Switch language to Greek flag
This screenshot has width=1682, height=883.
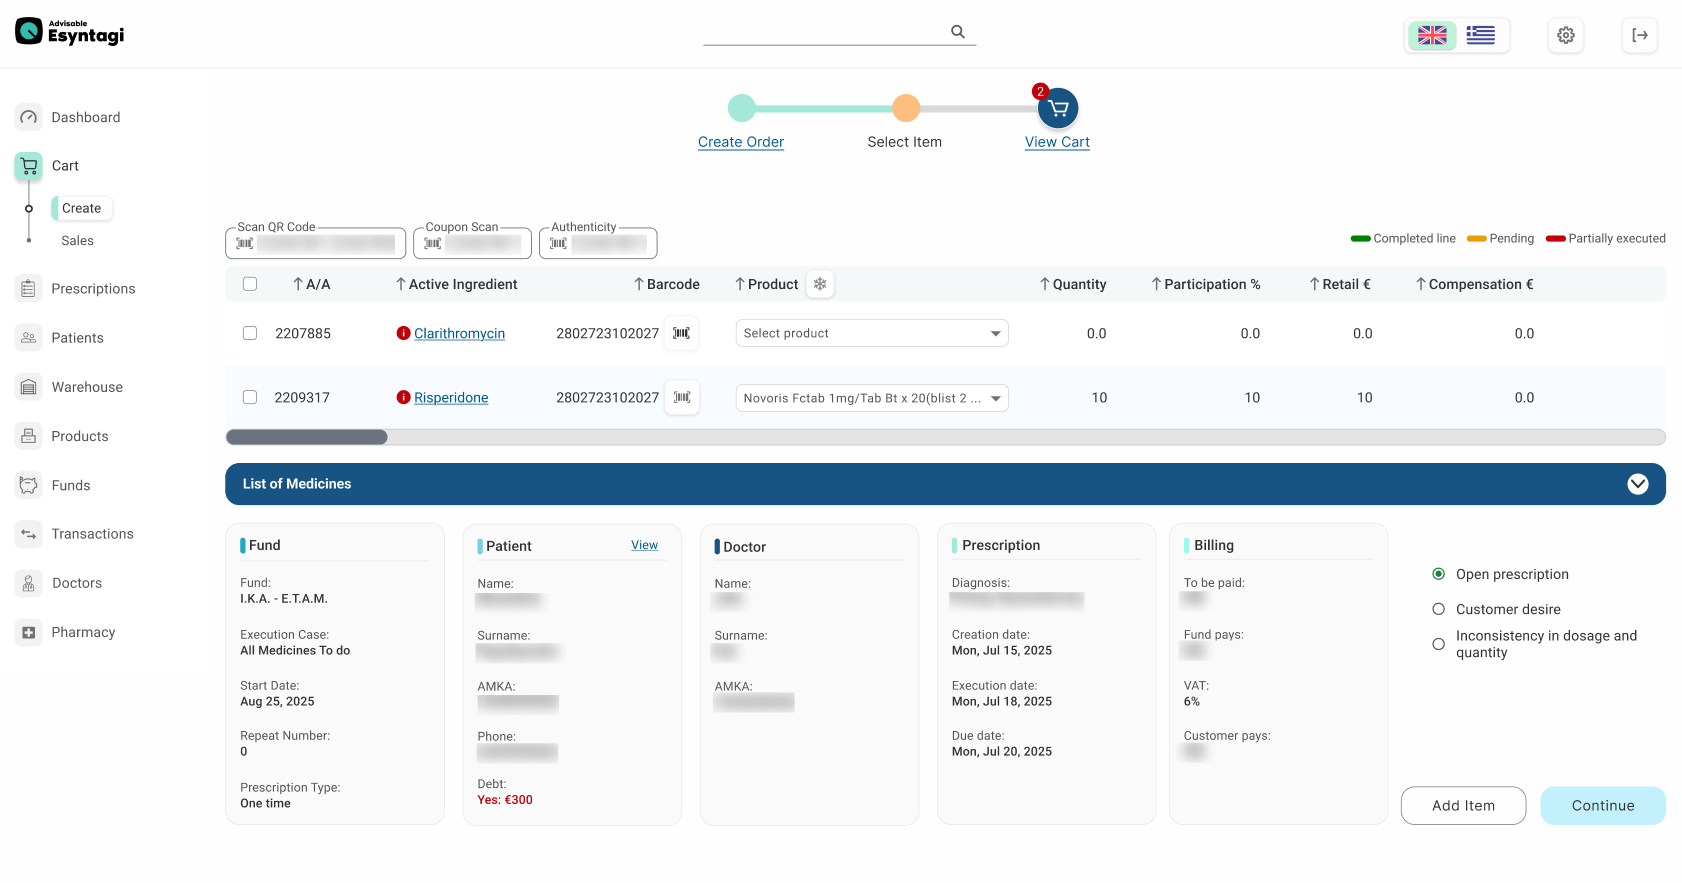(1480, 36)
